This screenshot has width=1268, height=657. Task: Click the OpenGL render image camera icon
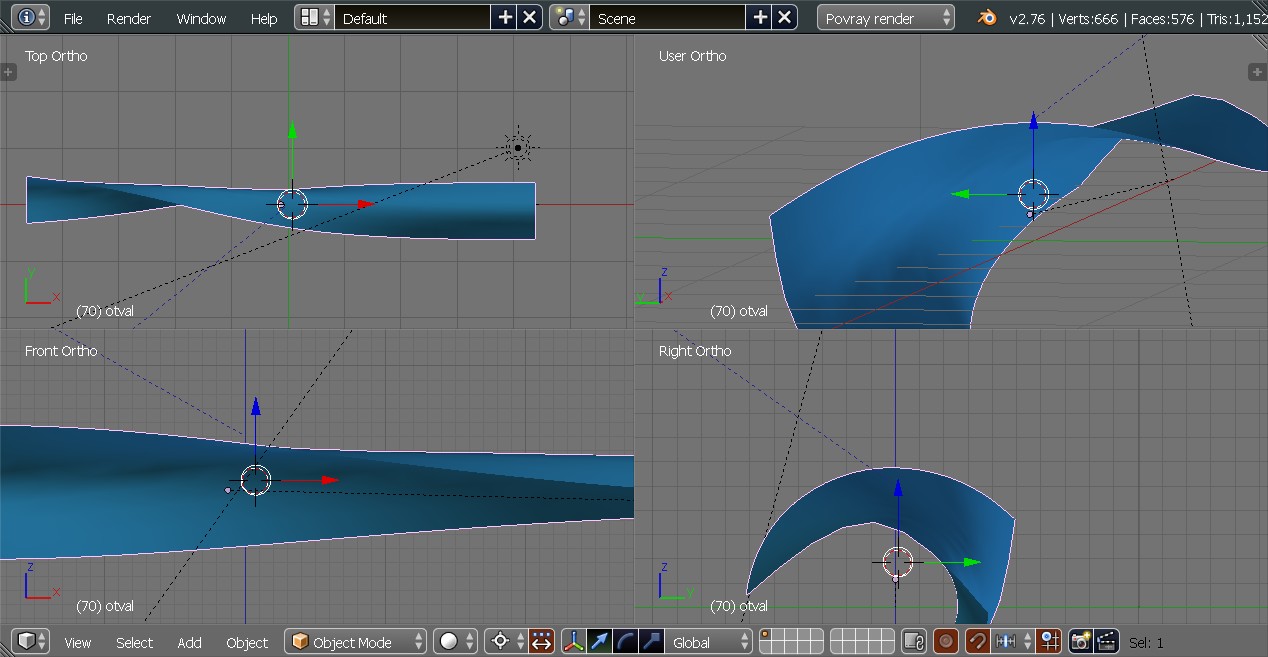[1080, 642]
